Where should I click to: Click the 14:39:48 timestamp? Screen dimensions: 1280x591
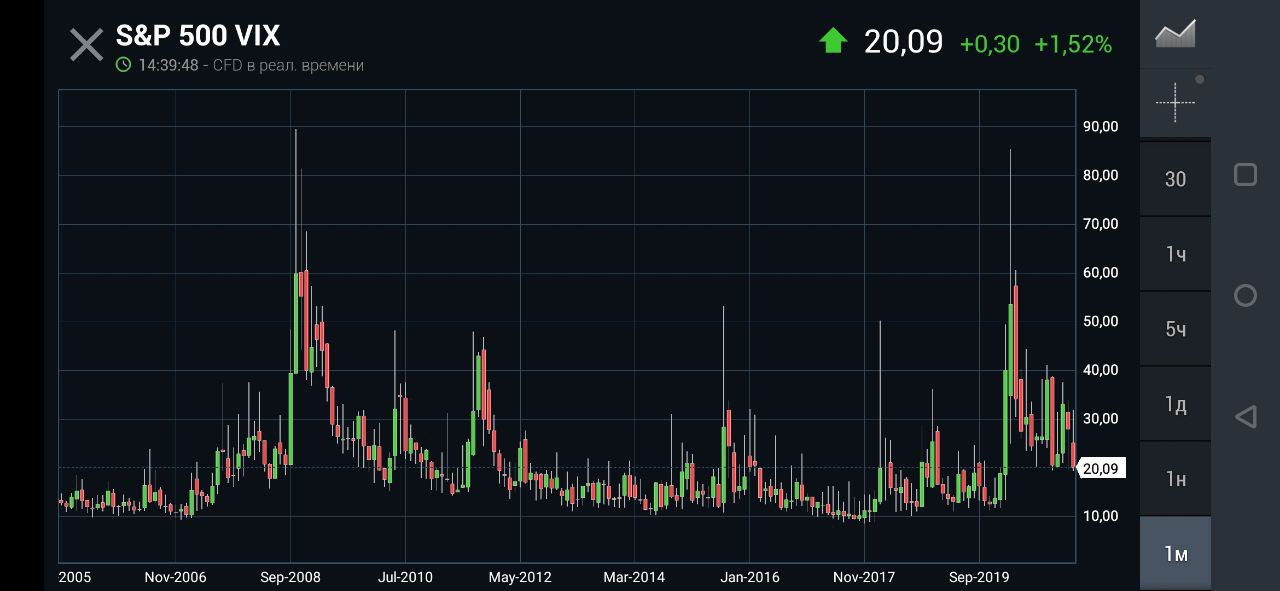[168, 65]
